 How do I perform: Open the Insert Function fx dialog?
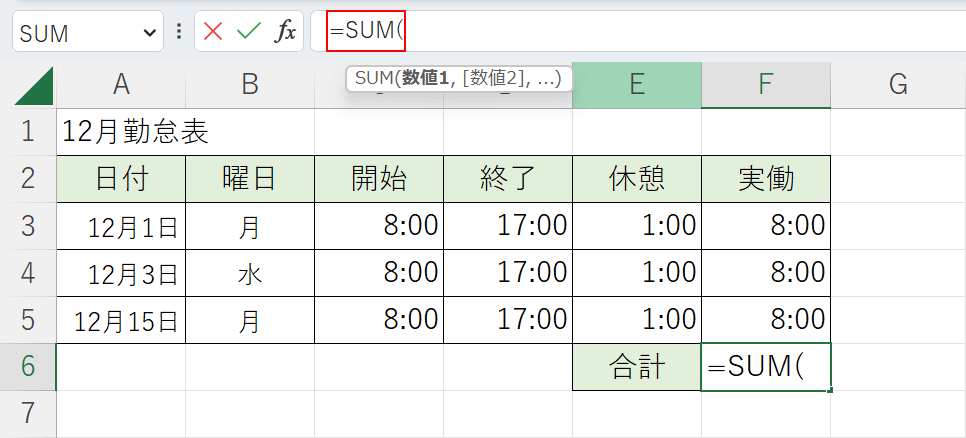[286, 32]
